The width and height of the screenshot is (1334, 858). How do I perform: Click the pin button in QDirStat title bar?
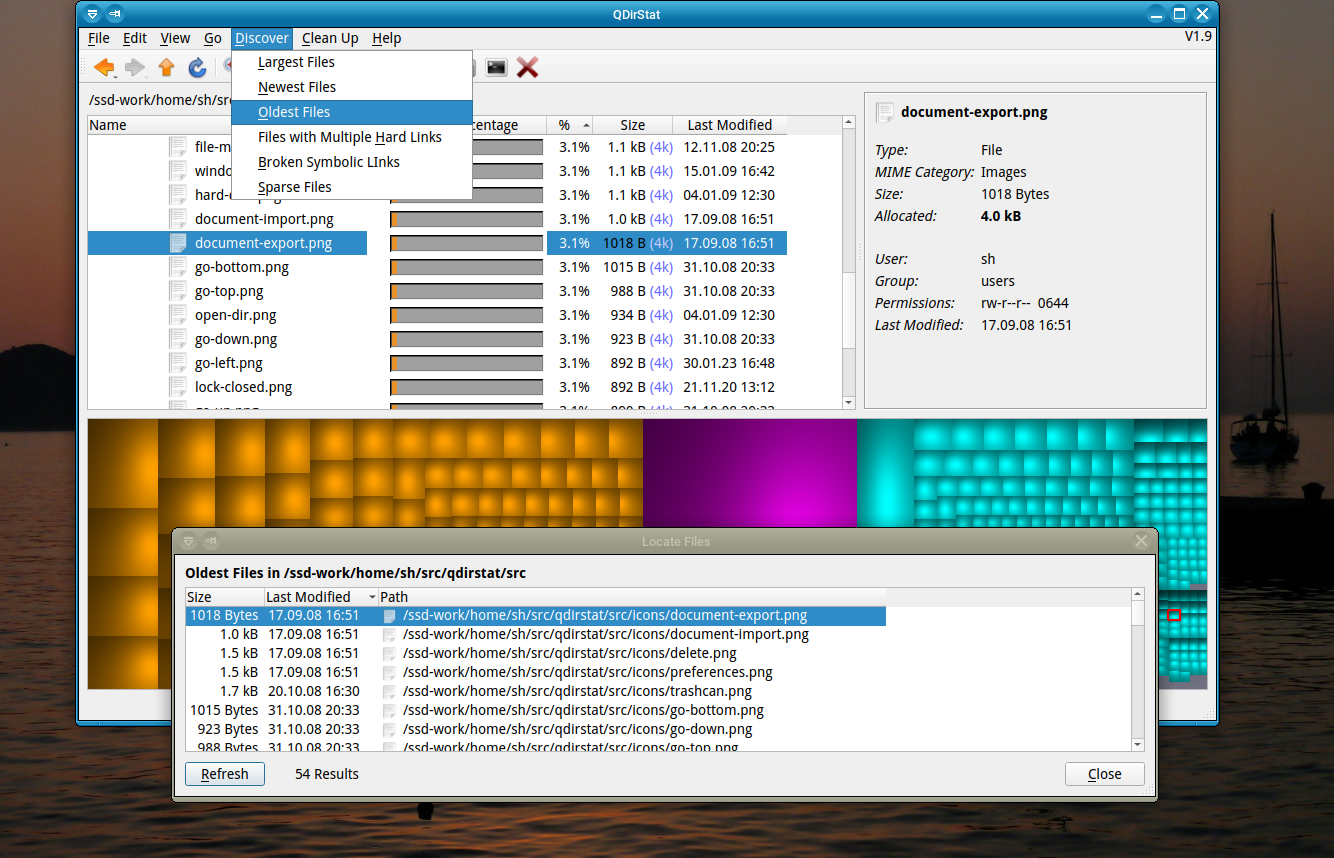(x=115, y=14)
